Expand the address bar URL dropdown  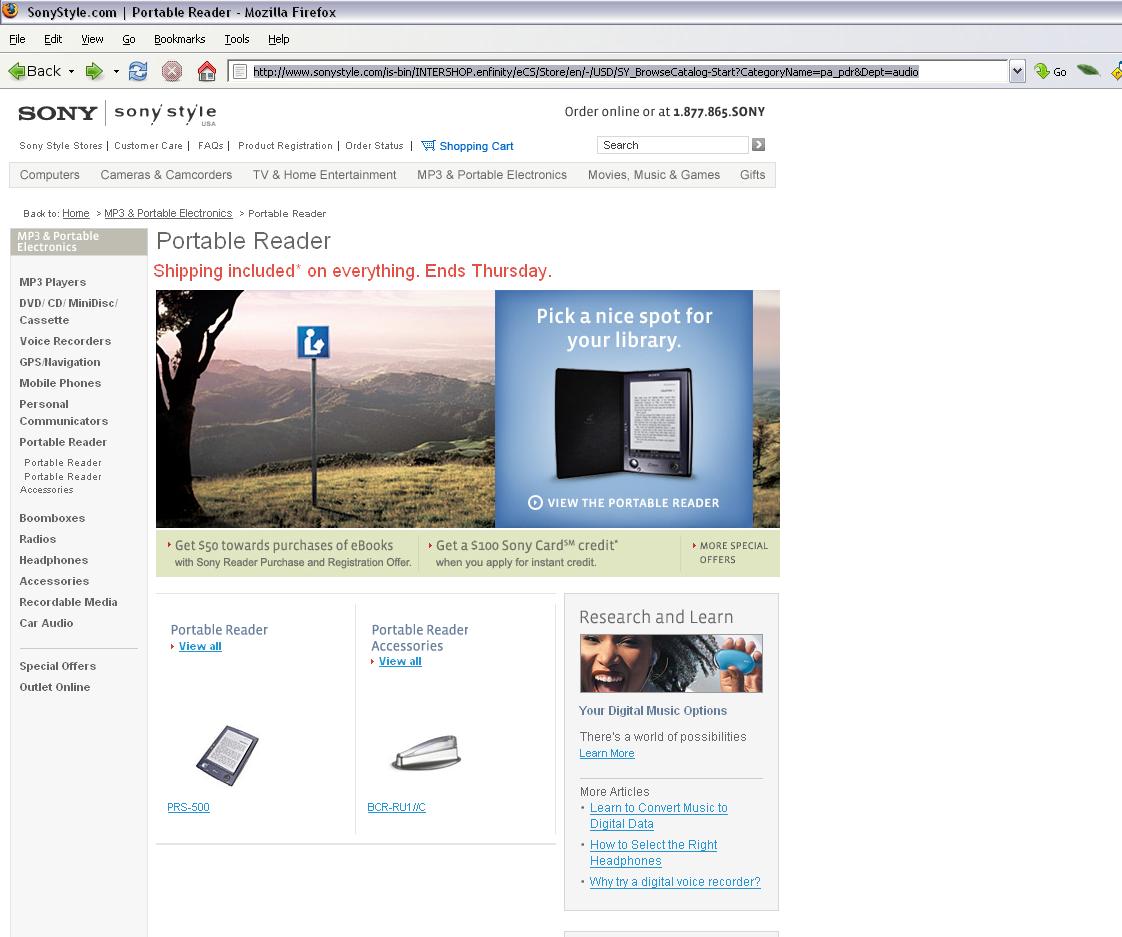click(1017, 71)
